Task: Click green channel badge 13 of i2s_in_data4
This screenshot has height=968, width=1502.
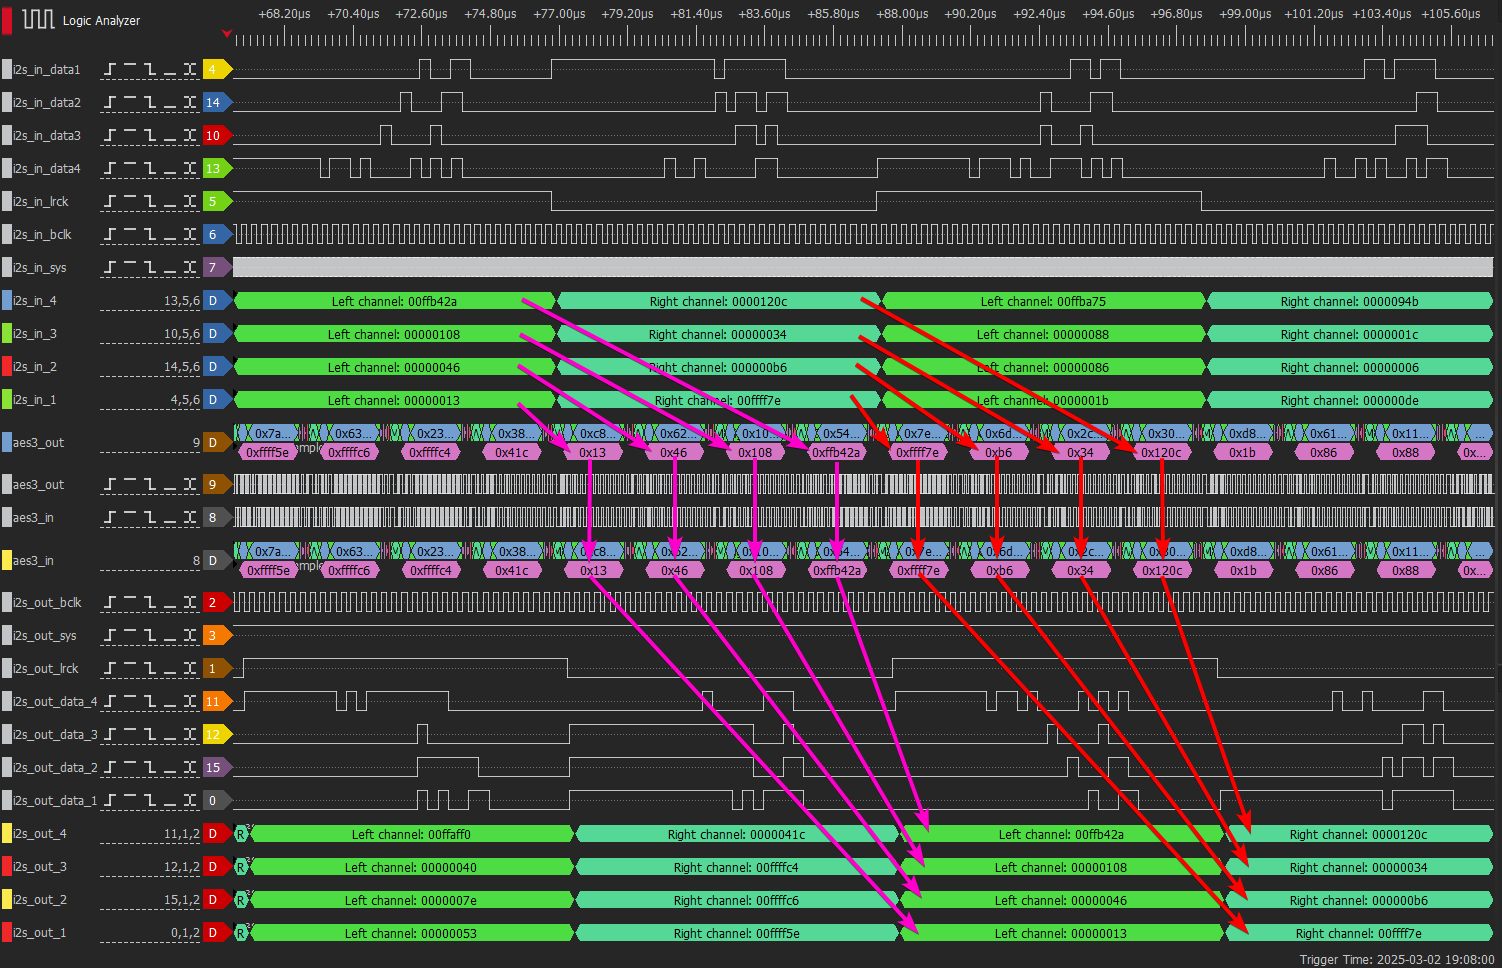Action: [217, 169]
